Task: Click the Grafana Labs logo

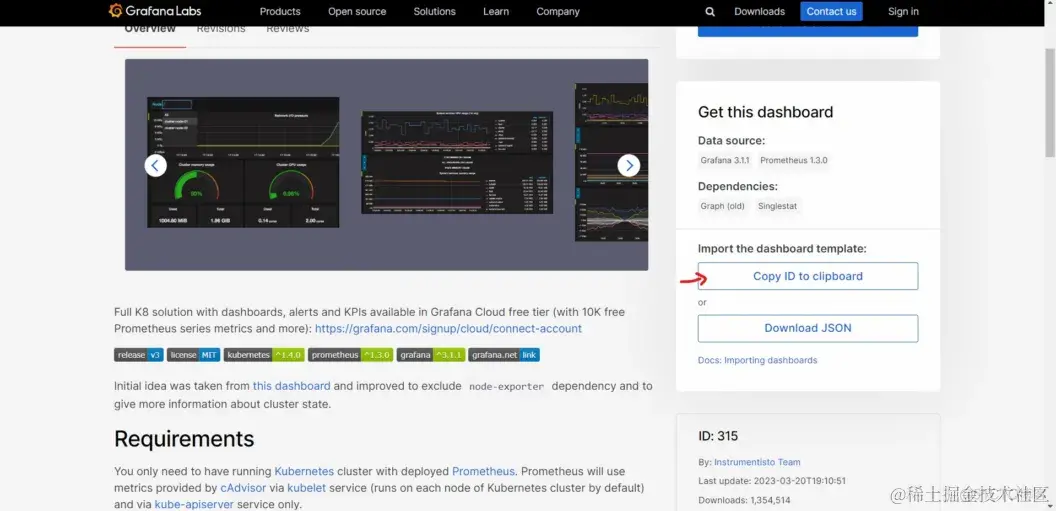Action: (x=155, y=11)
